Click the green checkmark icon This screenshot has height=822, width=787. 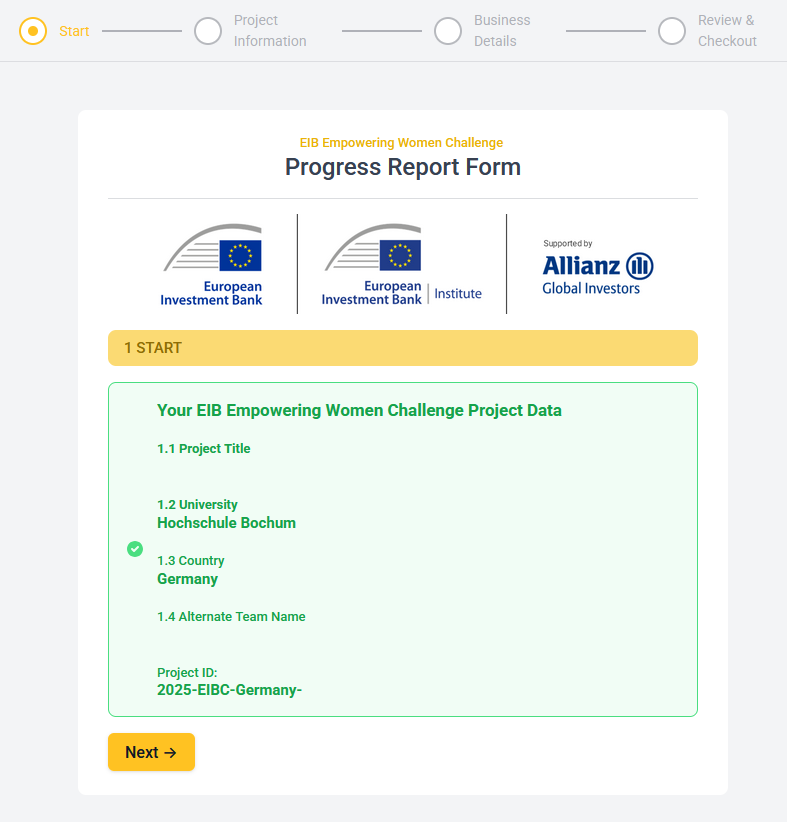click(135, 549)
